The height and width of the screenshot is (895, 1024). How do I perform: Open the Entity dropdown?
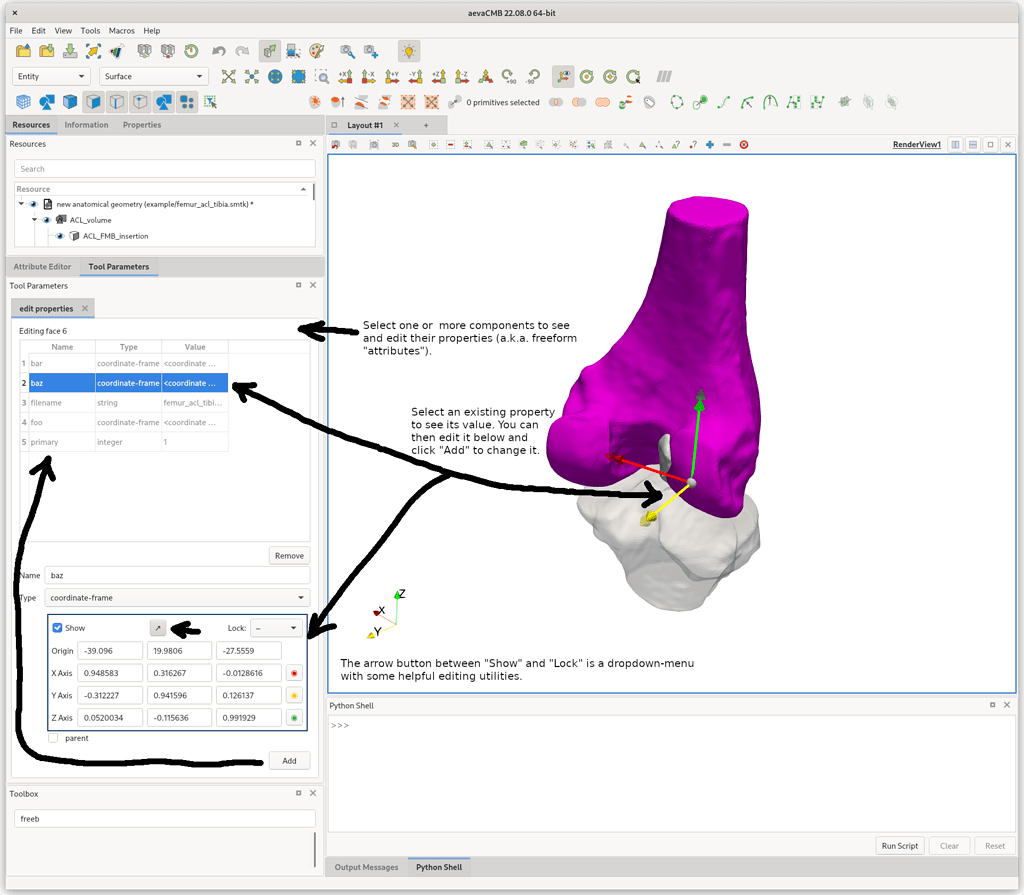point(50,76)
